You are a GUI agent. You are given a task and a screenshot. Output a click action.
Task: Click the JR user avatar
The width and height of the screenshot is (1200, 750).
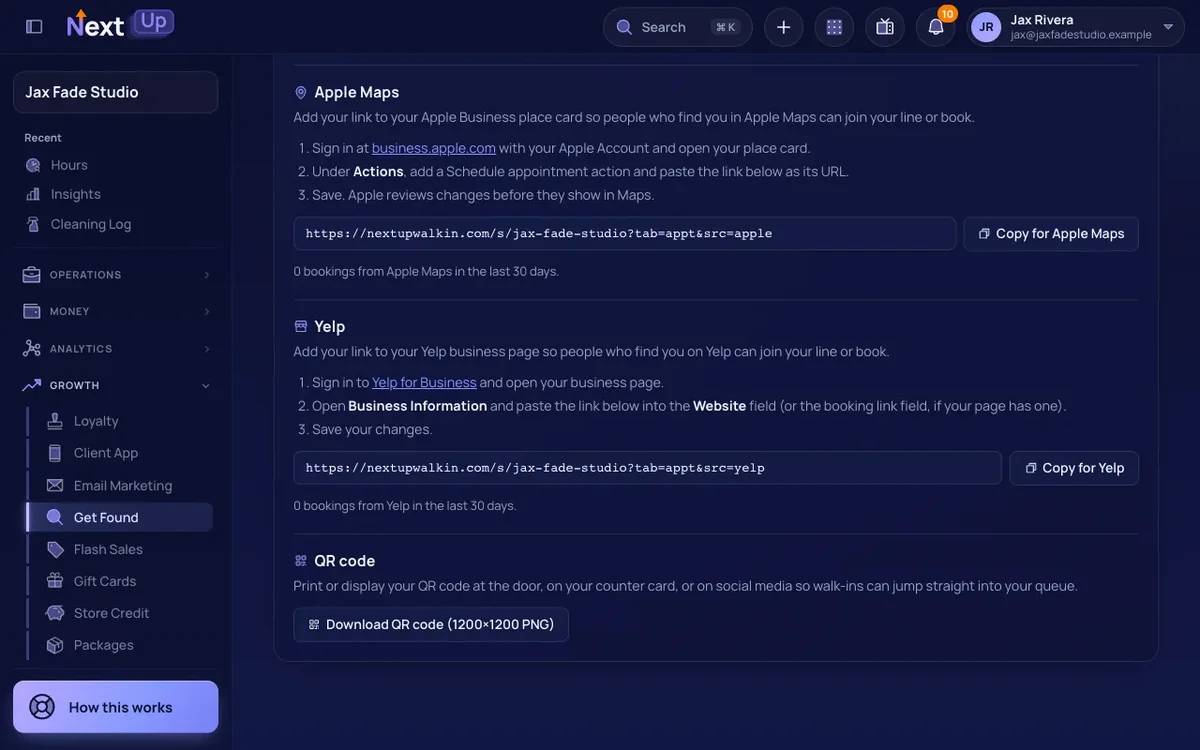pyautogui.click(x=986, y=27)
